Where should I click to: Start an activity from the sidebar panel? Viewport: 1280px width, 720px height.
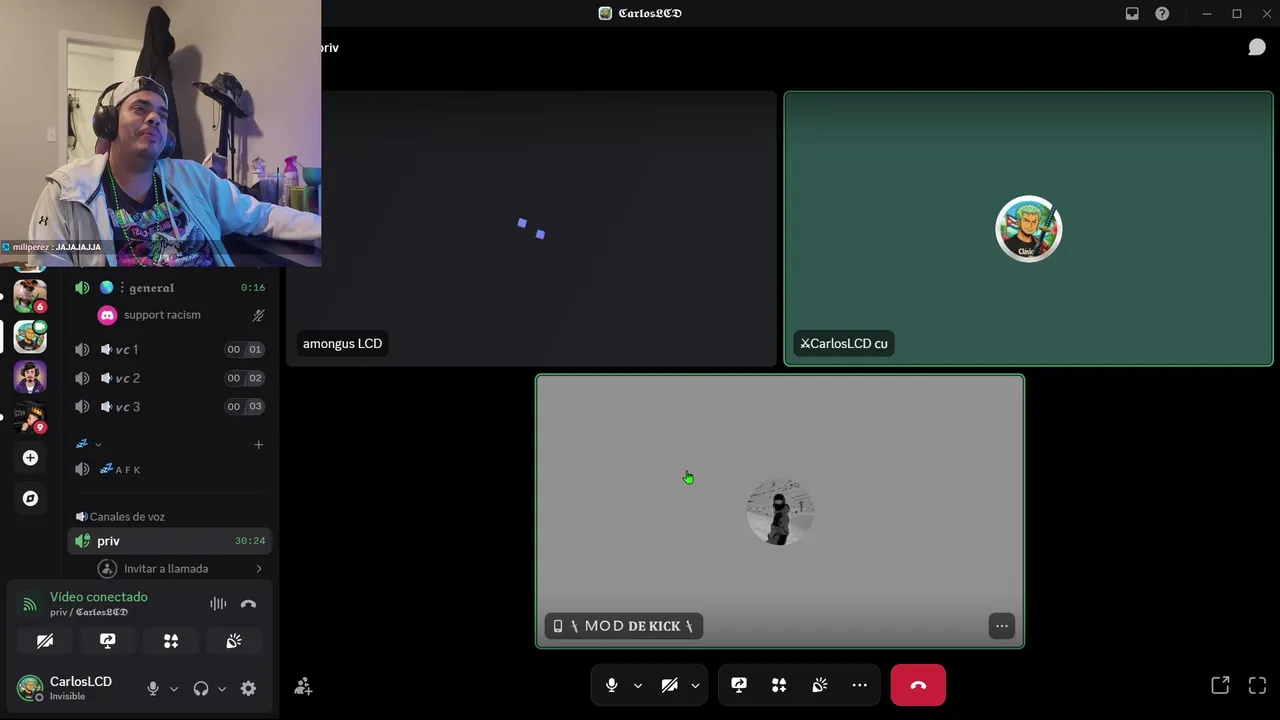(171, 641)
